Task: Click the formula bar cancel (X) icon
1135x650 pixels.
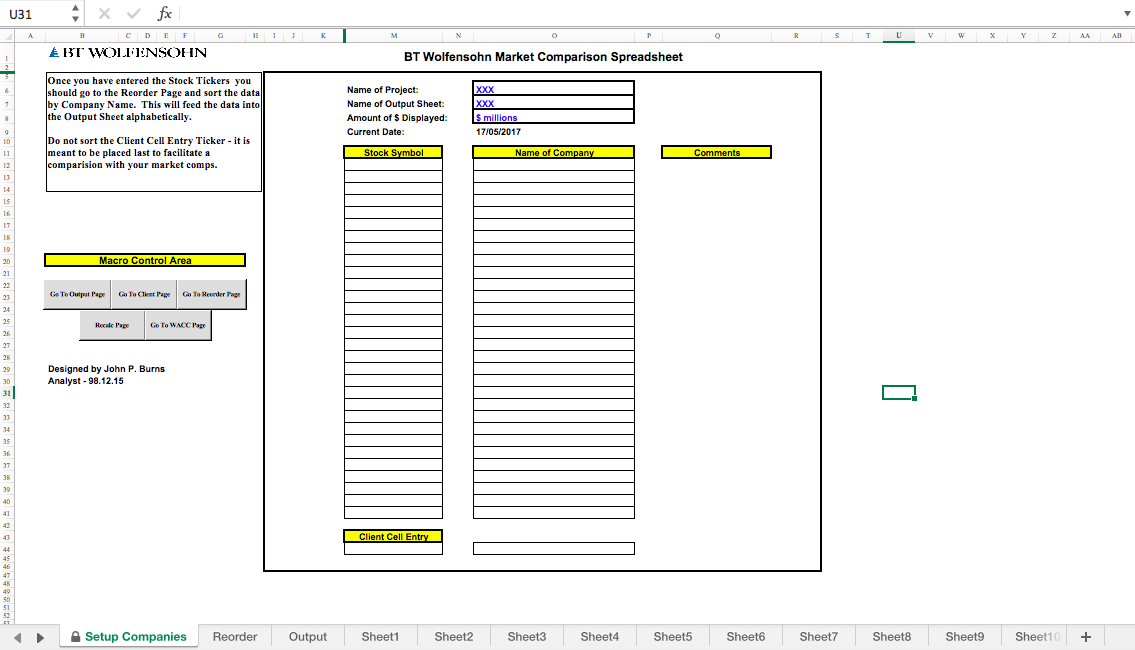Action: tap(104, 14)
